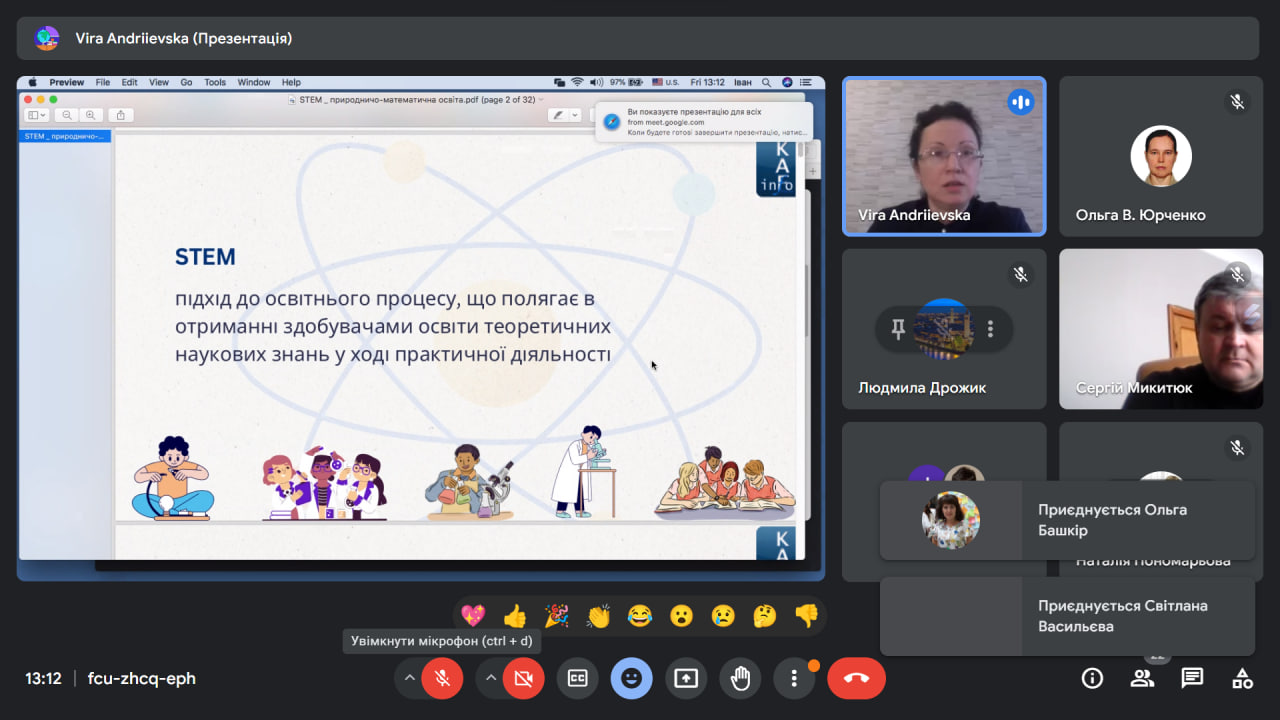Viewport: 1280px width, 720px height.
Task: Show the participants panel
Action: (1142, 678)
